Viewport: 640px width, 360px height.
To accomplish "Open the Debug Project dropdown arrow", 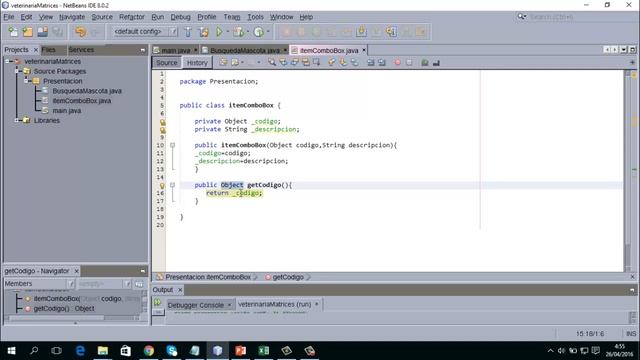I will click(248, 31).
